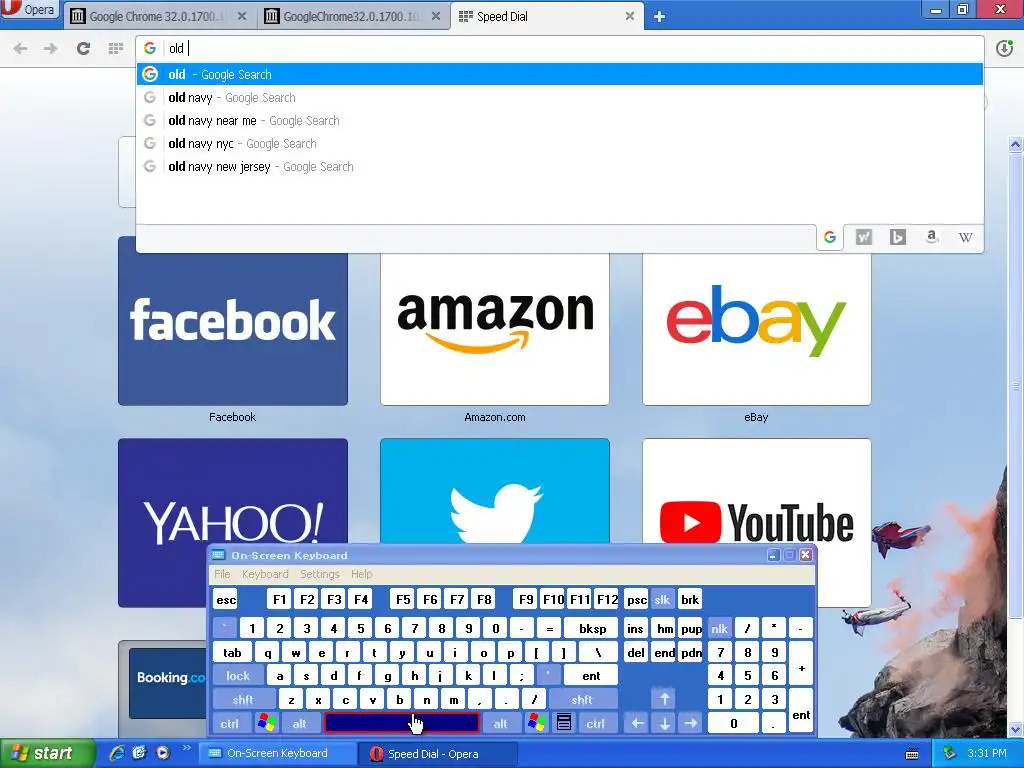The image size is (1024, 768).
Task: Close the Speed Dial tab
Action: click(630, 16)
